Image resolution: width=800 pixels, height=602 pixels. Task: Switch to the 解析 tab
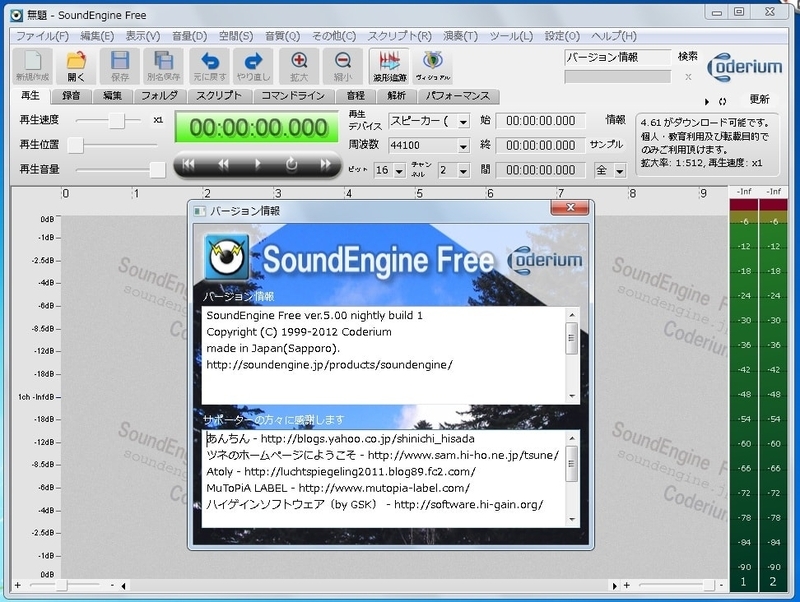tap(396, 96)
